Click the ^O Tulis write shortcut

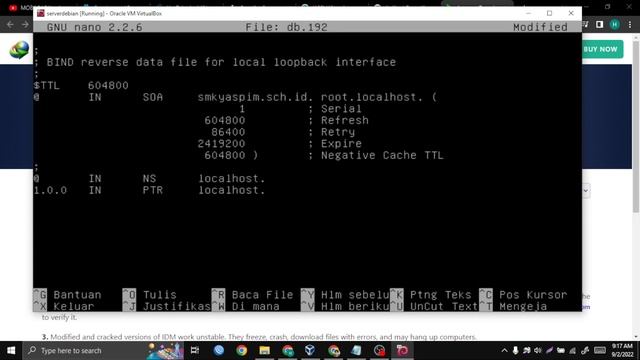[x=150, y=295]
